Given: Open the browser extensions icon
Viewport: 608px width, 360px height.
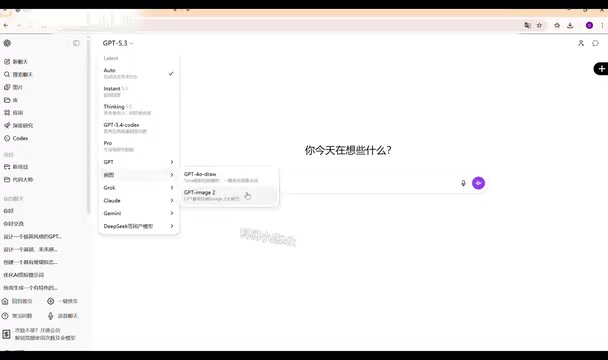Looking at the screenshot, I should click(x=557, y=25).
